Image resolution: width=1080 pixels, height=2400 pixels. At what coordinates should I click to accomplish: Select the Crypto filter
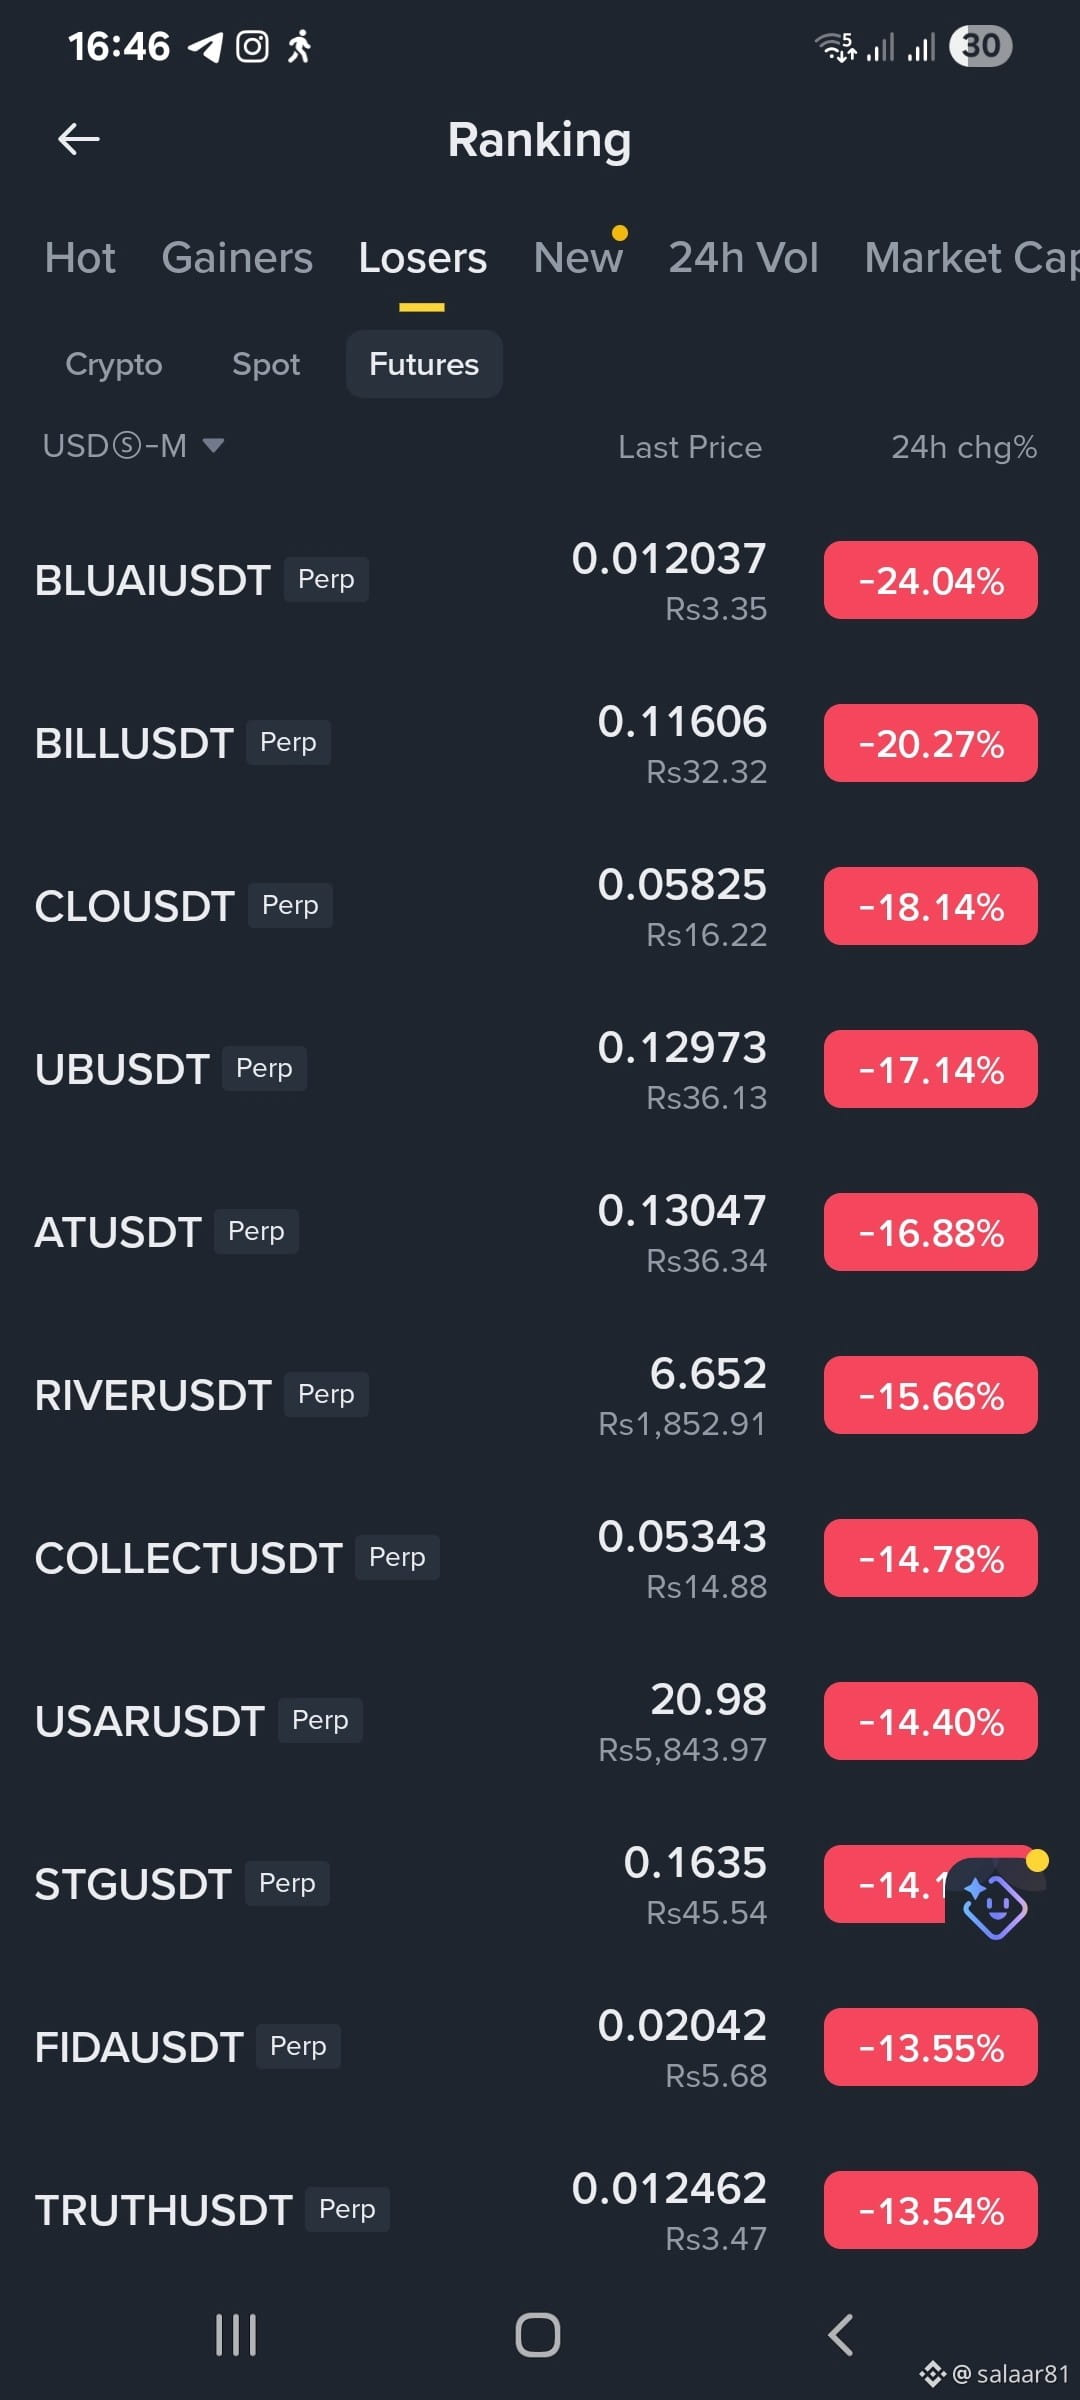coord(114,364)
